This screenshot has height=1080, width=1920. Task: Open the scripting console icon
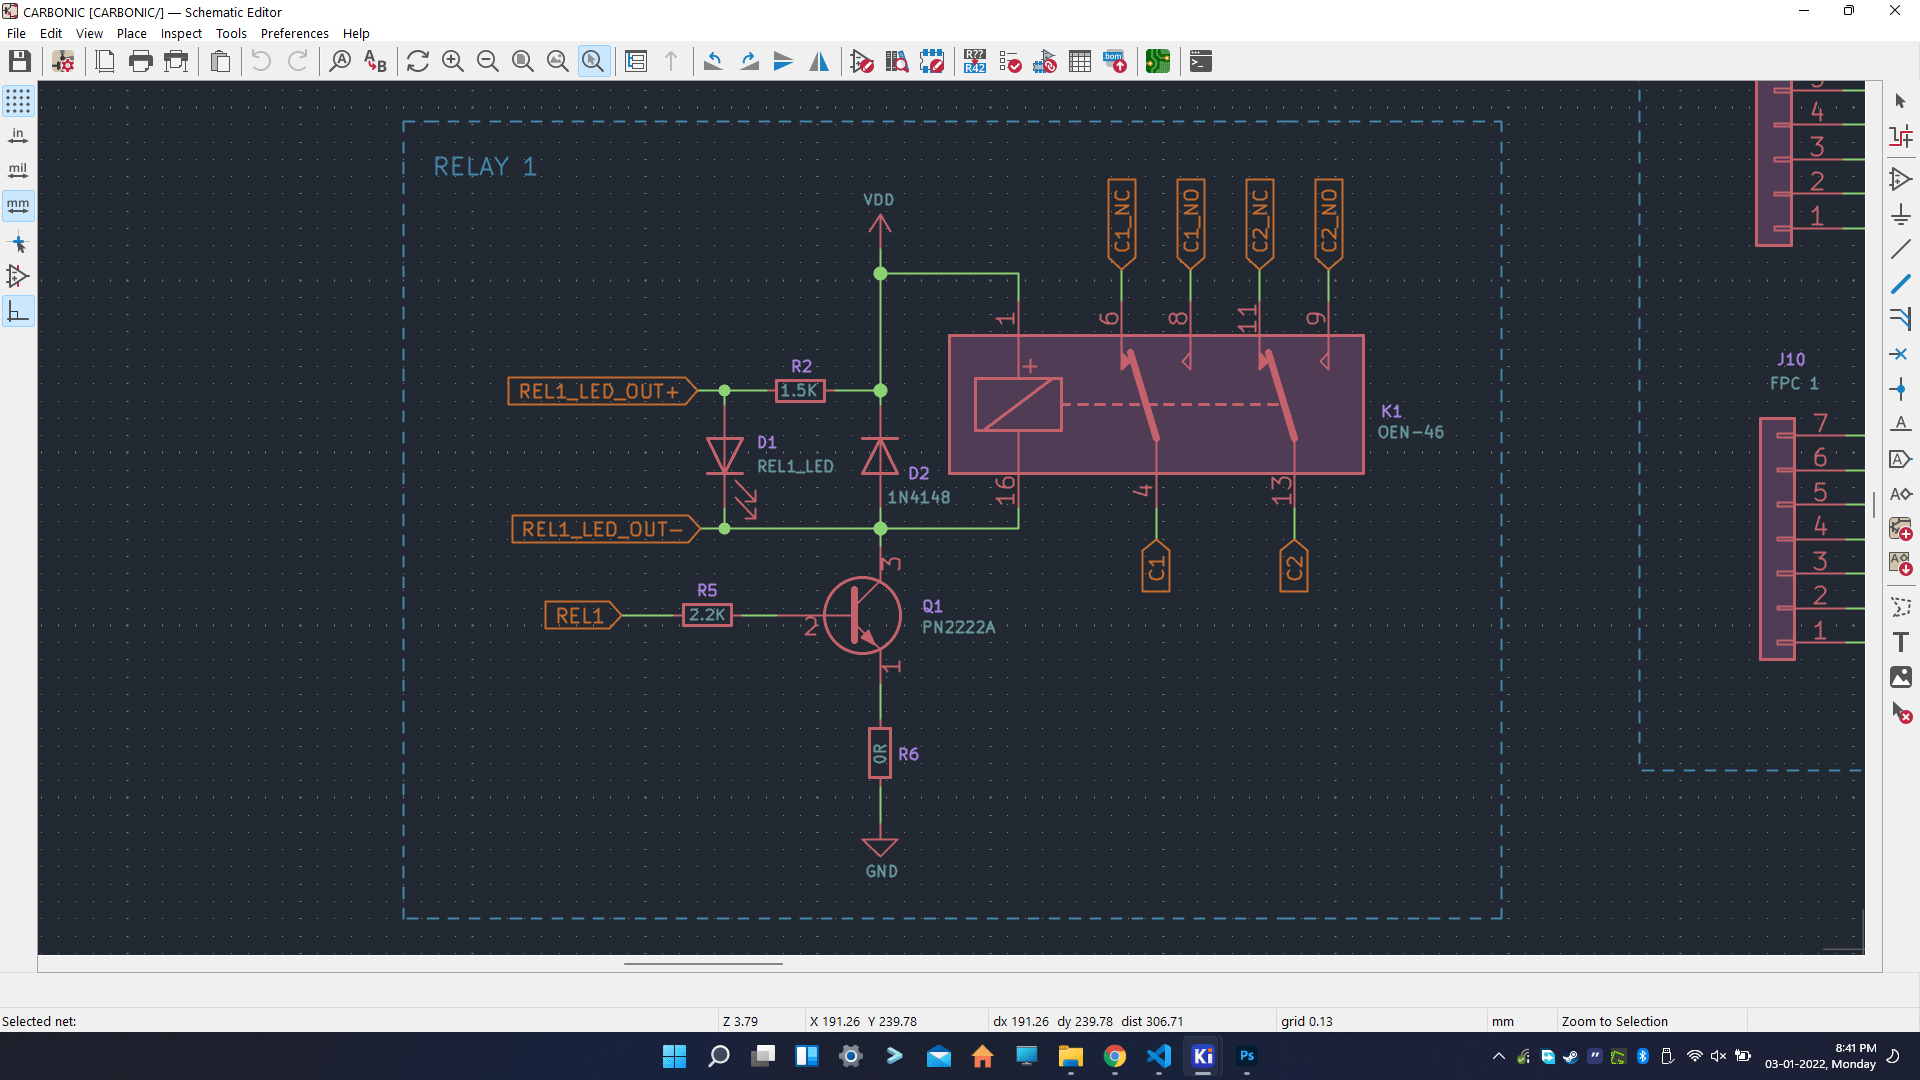click(1201, 62)
